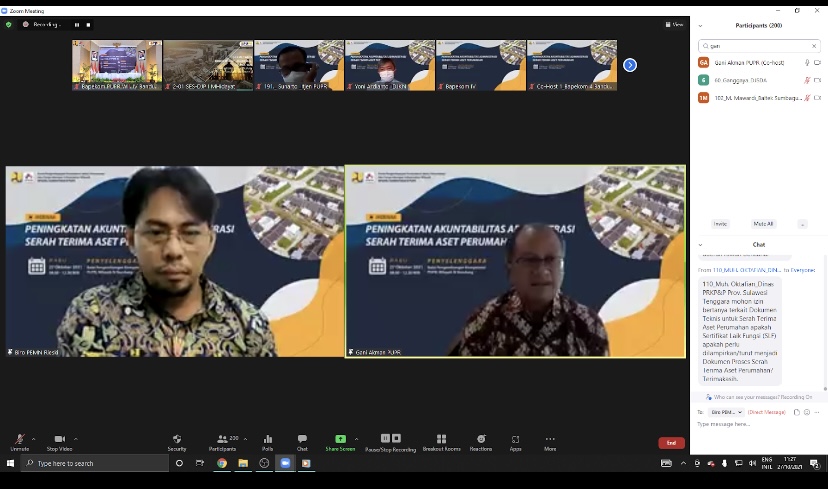Open the chat more options ellipsis

pos(817,412)
